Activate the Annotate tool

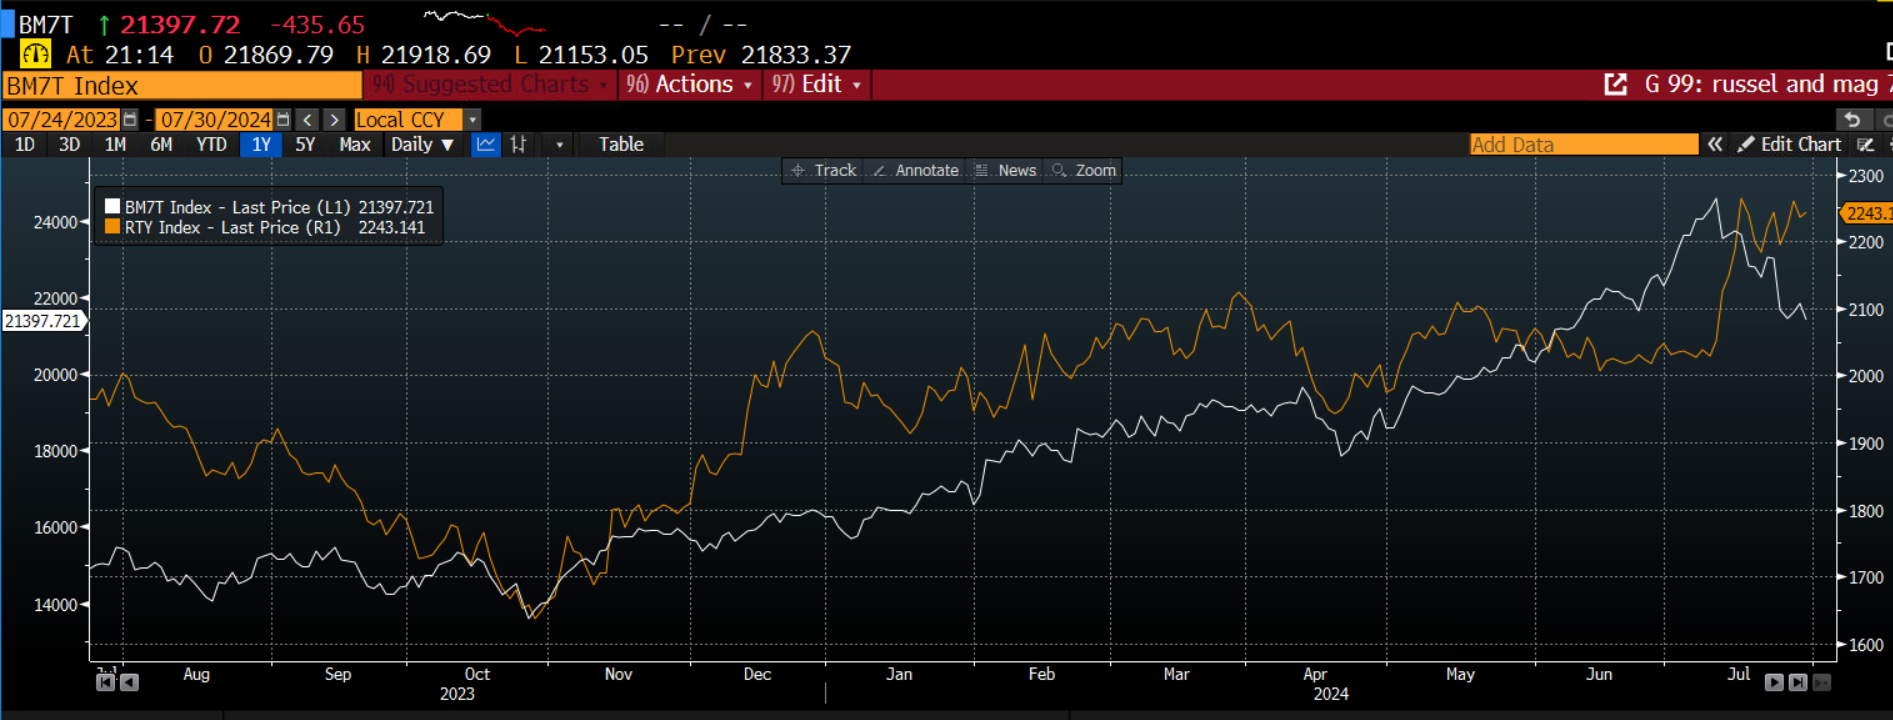916,171
